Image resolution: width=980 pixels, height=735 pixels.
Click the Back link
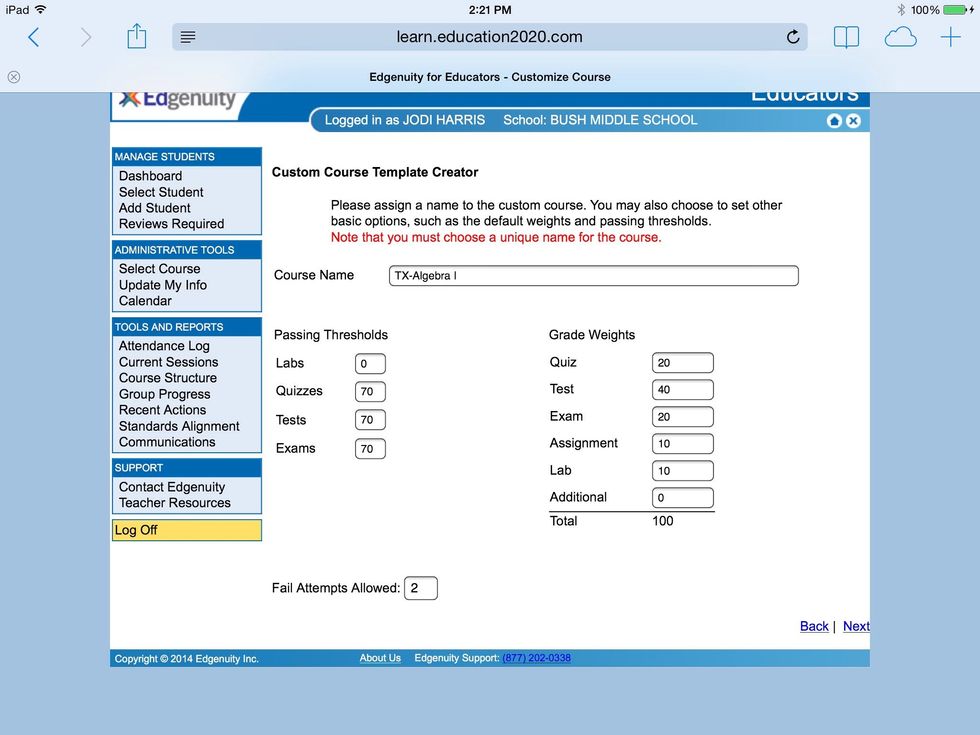[x=814, y=626]
